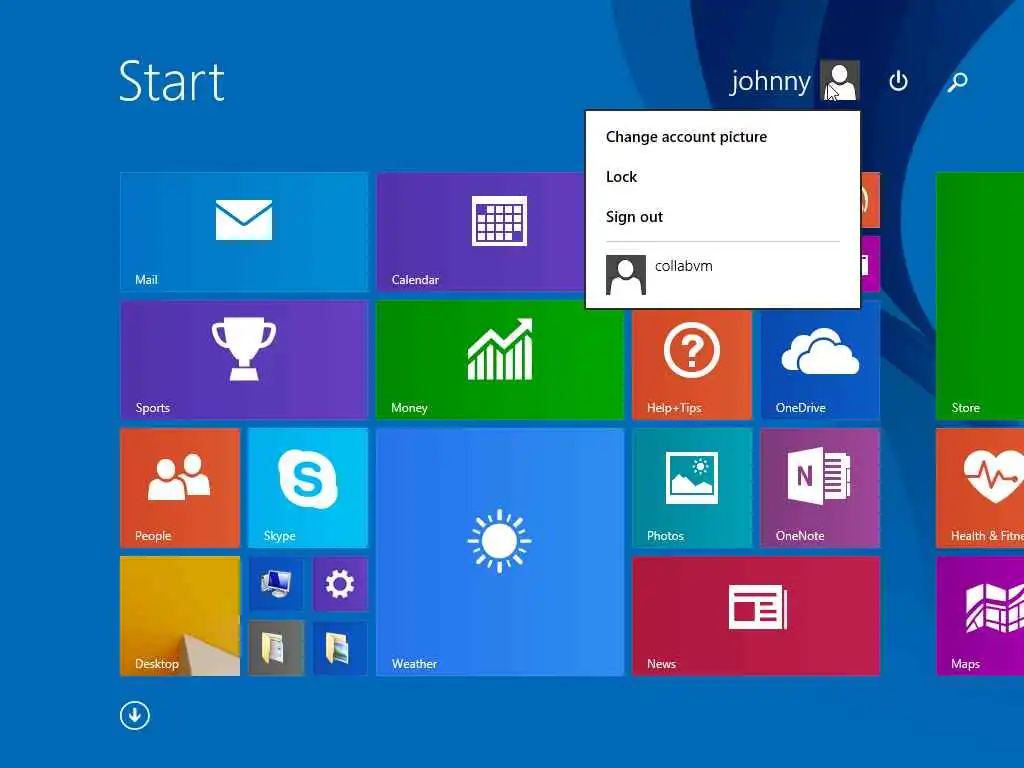
Task: Select Lock in the account menu
Action: point(621,177)
